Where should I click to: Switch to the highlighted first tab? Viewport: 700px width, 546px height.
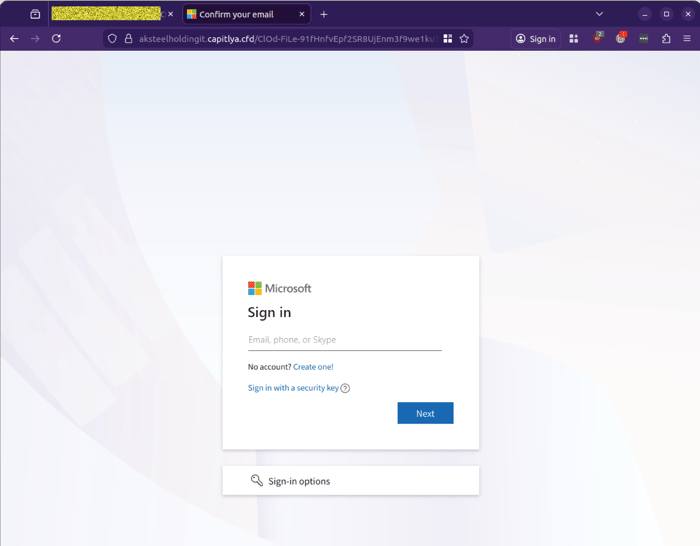click(x=106, y=14)
